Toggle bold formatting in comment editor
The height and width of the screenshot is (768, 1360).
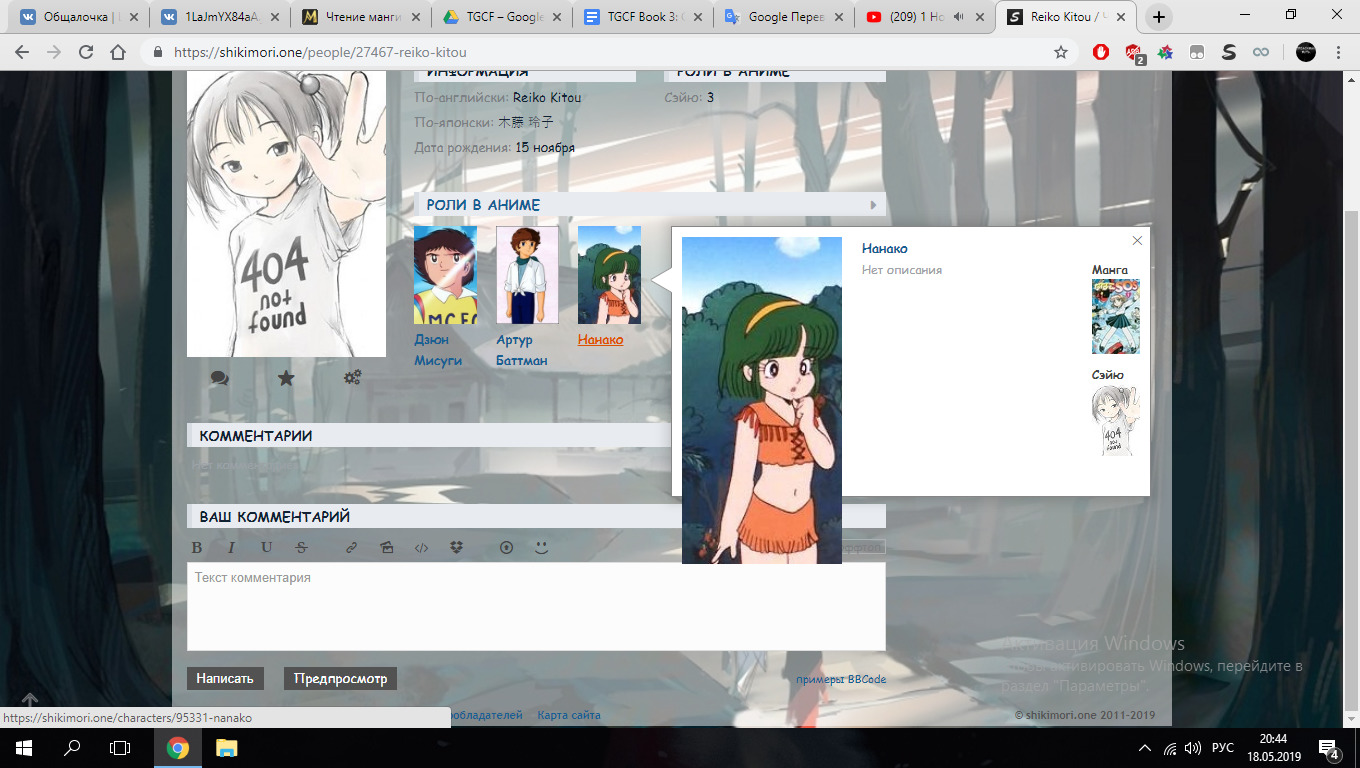point(197,548)
